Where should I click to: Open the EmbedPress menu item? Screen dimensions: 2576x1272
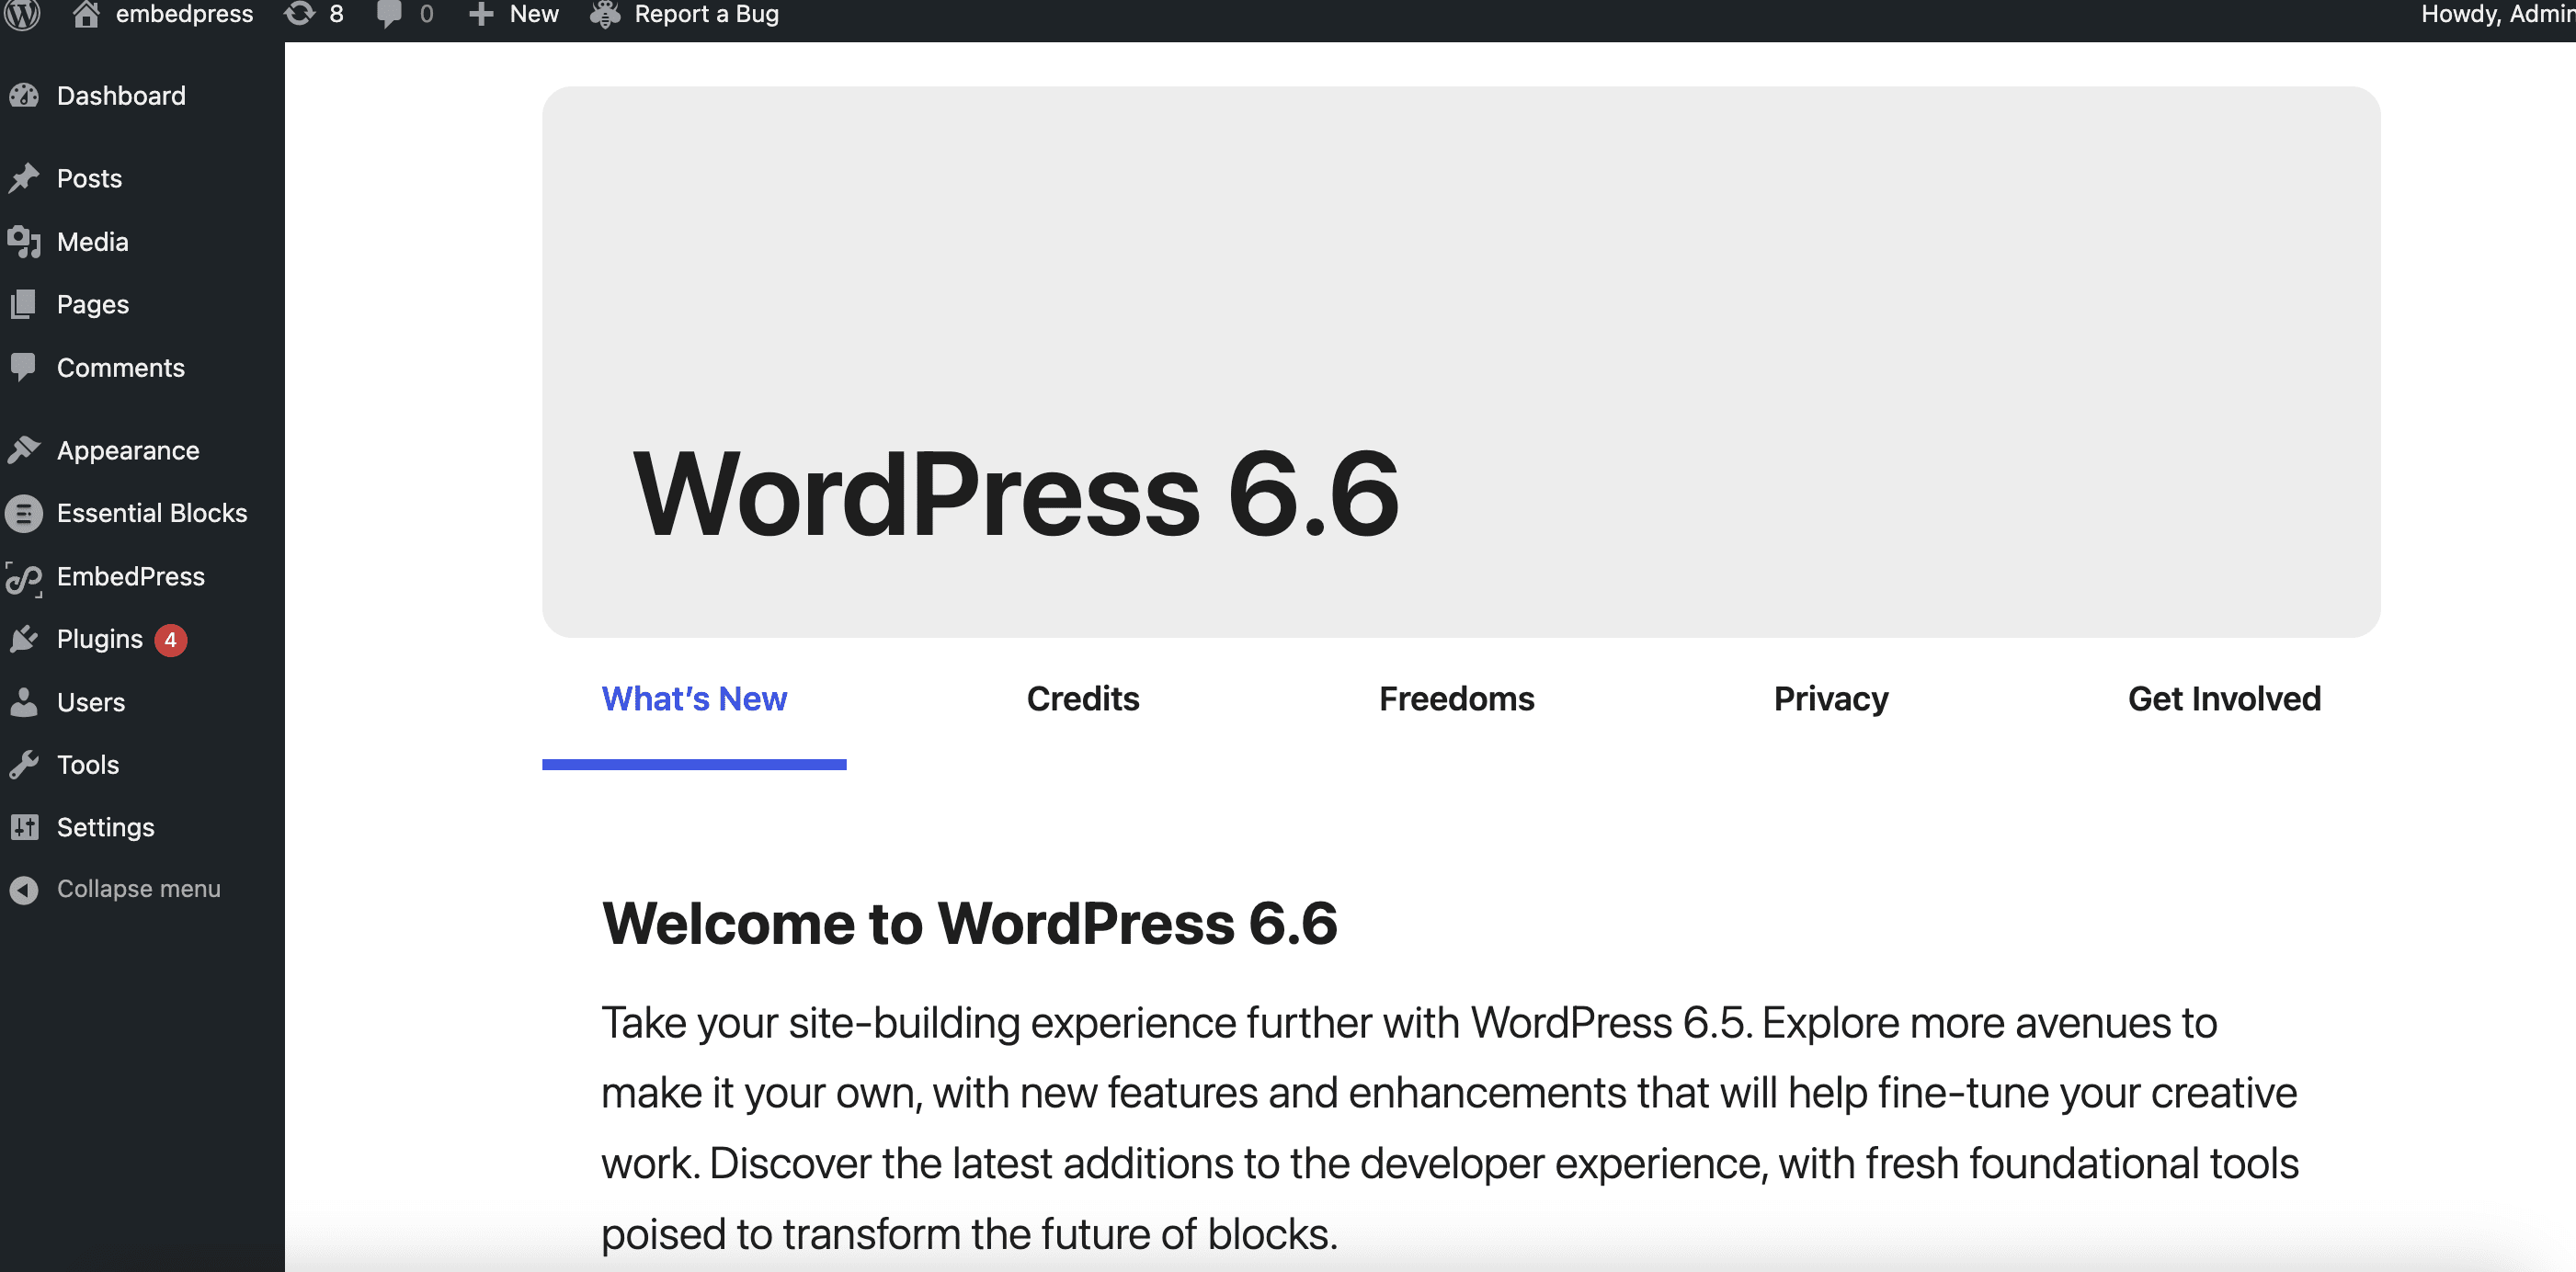(130, 577)
